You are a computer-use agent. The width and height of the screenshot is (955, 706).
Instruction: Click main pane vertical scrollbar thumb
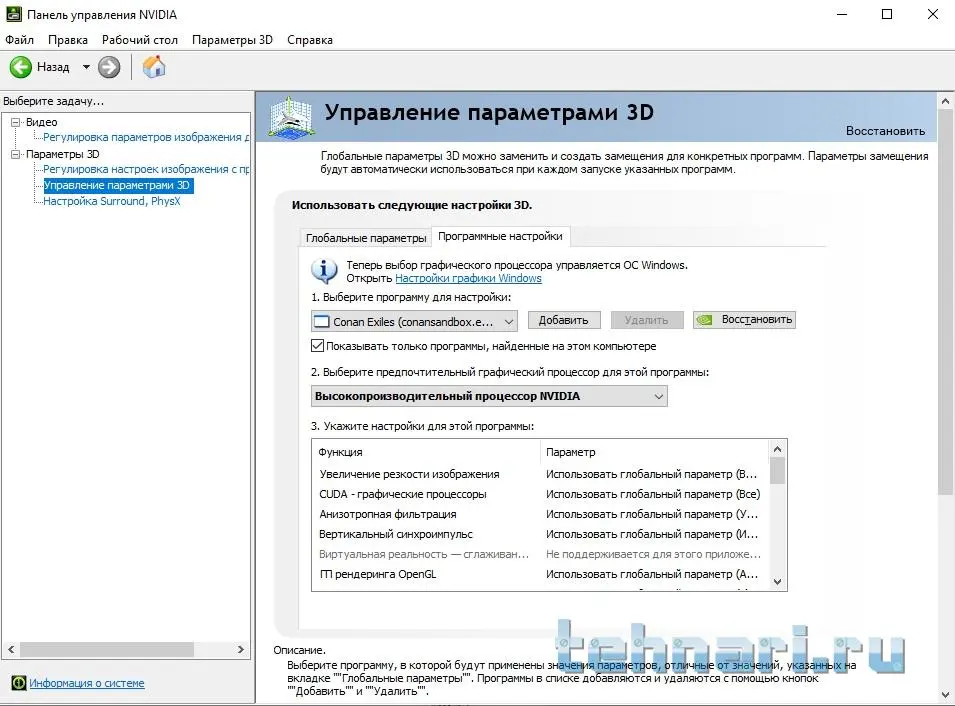point(945,302)
